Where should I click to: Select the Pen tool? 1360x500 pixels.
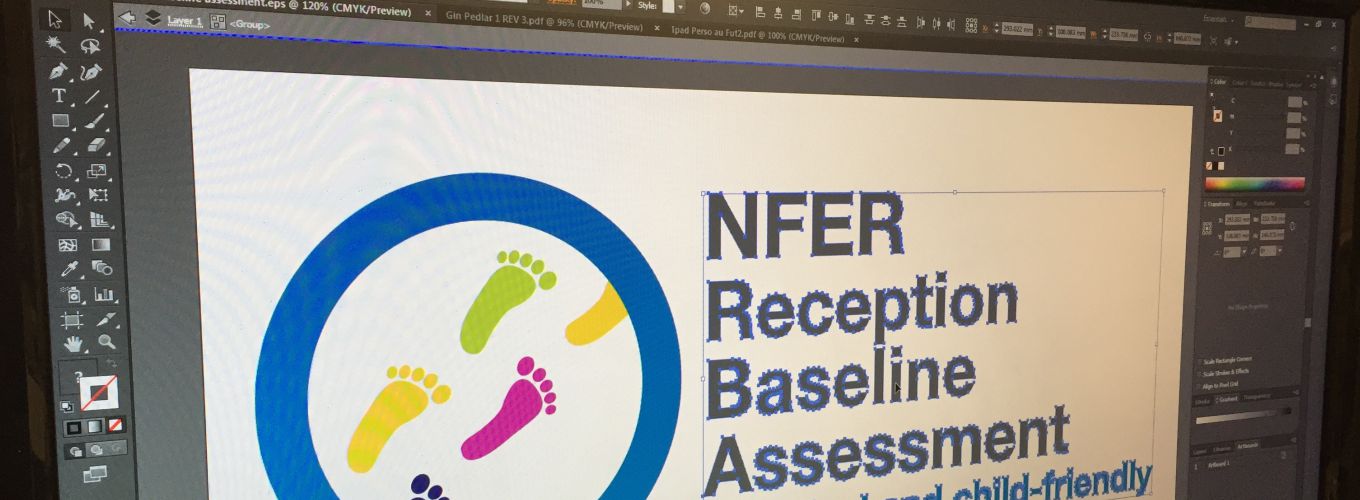point(58,71)
